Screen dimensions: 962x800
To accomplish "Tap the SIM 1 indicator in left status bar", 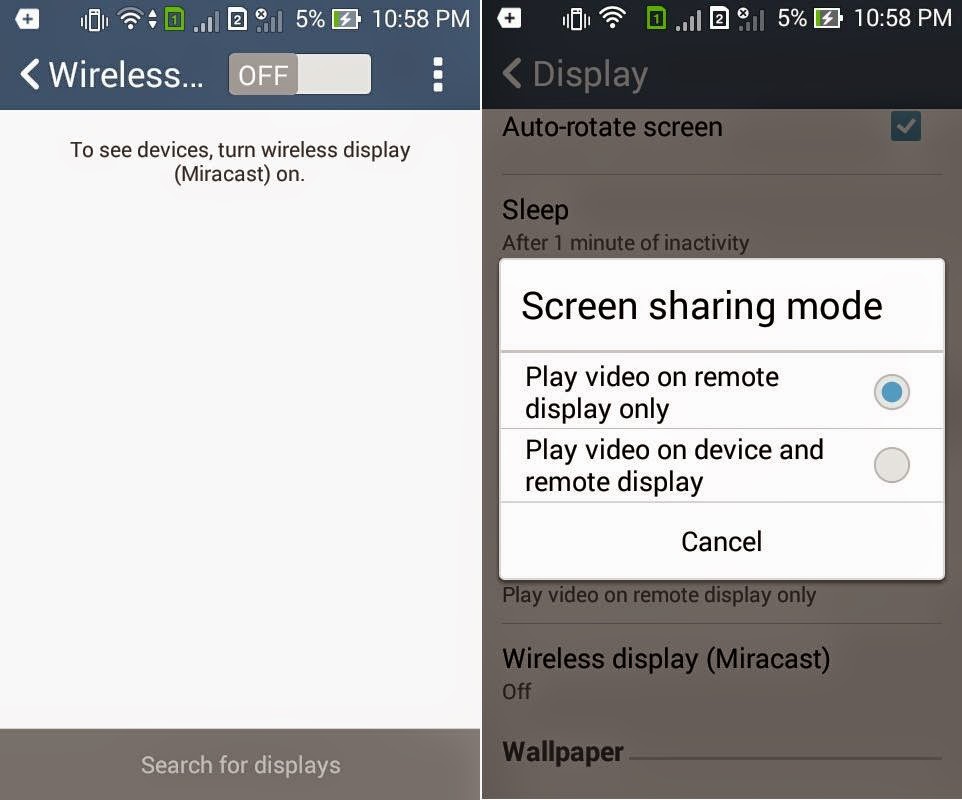I will click(x=174, y=20).
